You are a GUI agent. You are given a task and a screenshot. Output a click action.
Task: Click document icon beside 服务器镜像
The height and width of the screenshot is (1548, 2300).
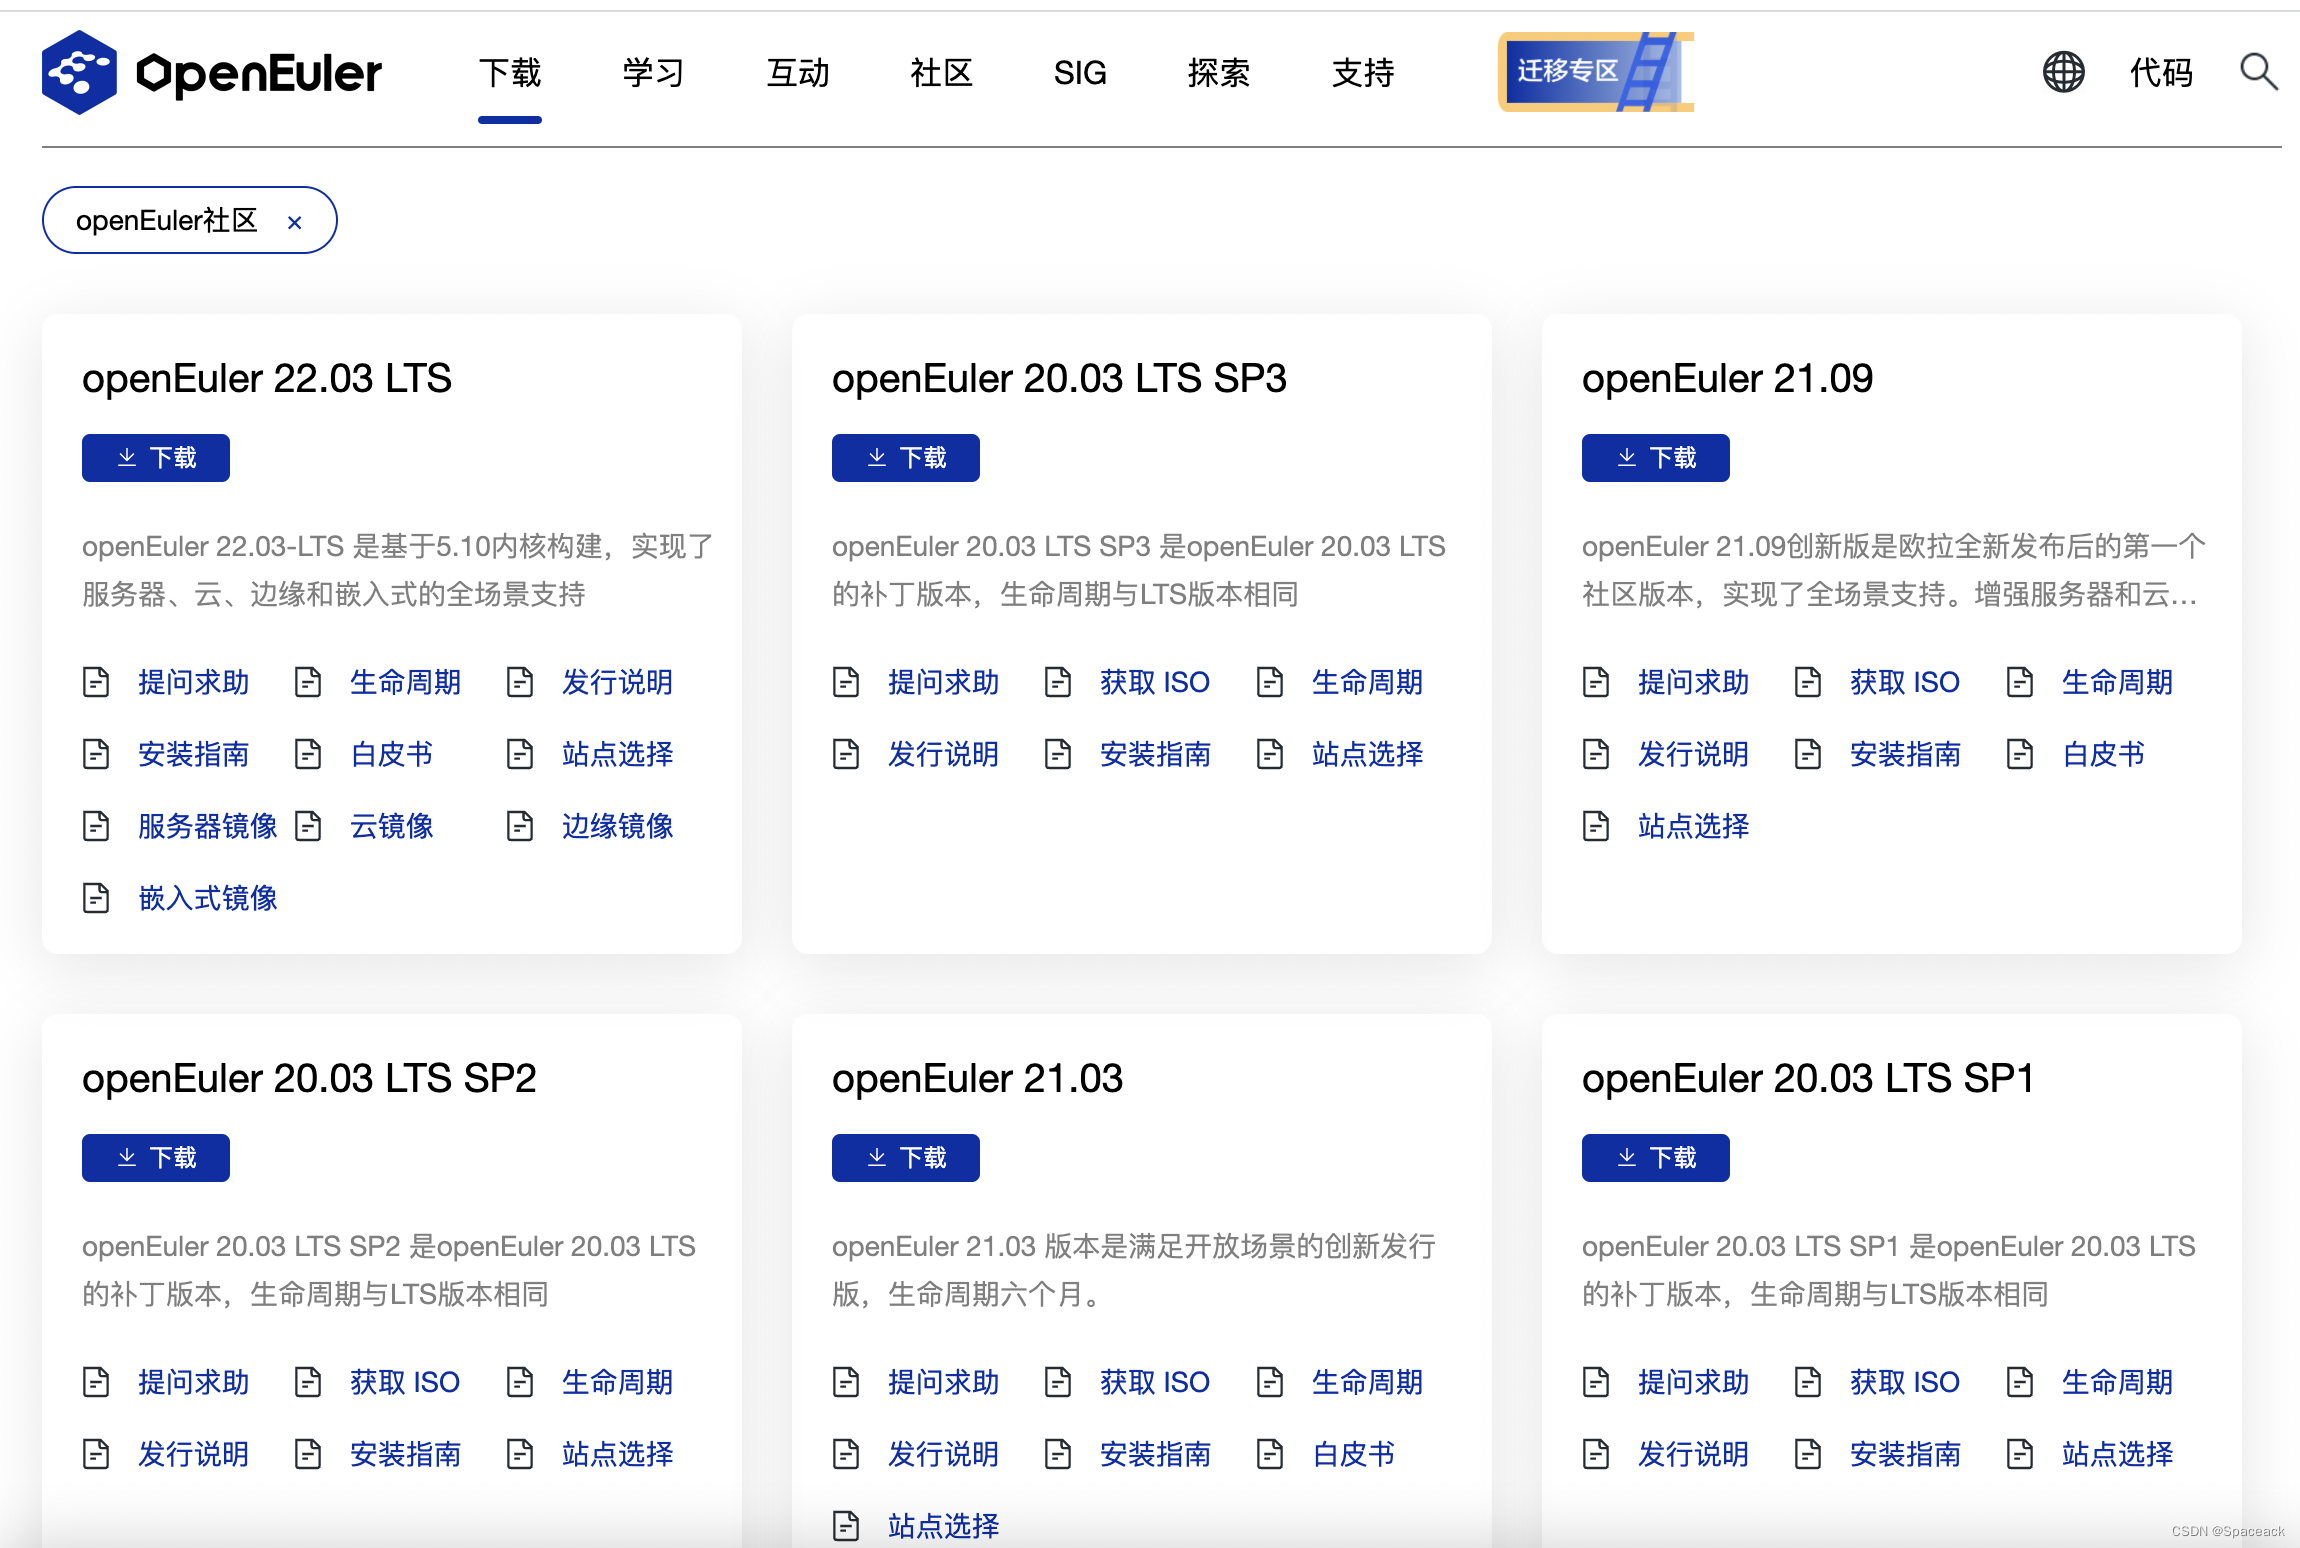[96, 826]
